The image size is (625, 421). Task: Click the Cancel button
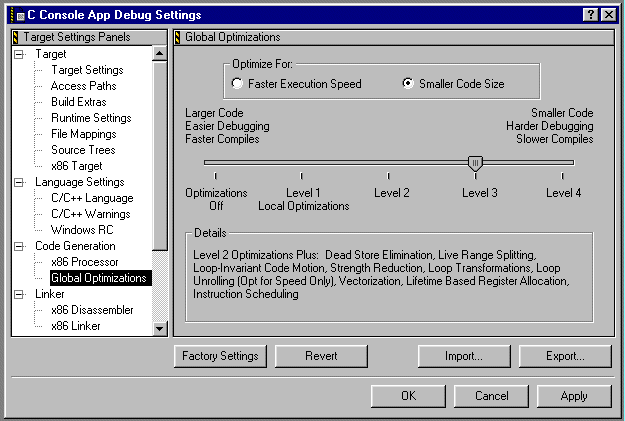point(491,396)
